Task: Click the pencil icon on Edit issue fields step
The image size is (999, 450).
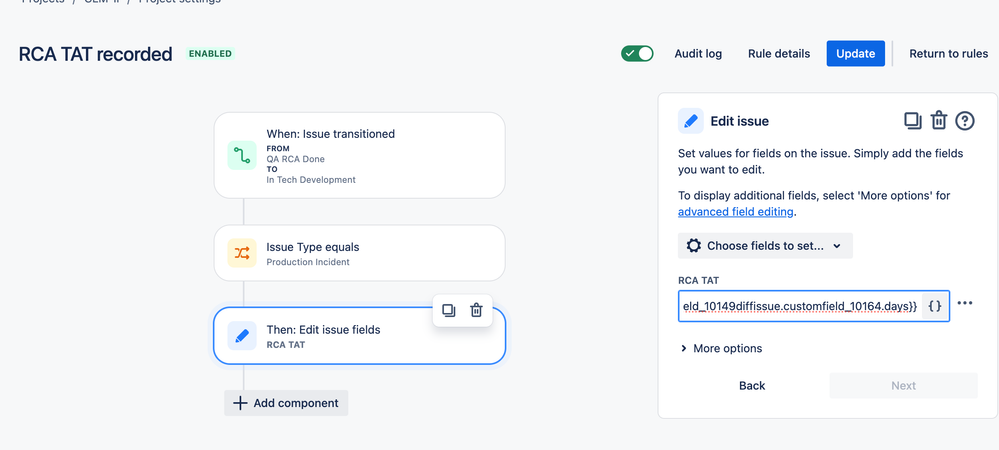Action: pos(242,336)
